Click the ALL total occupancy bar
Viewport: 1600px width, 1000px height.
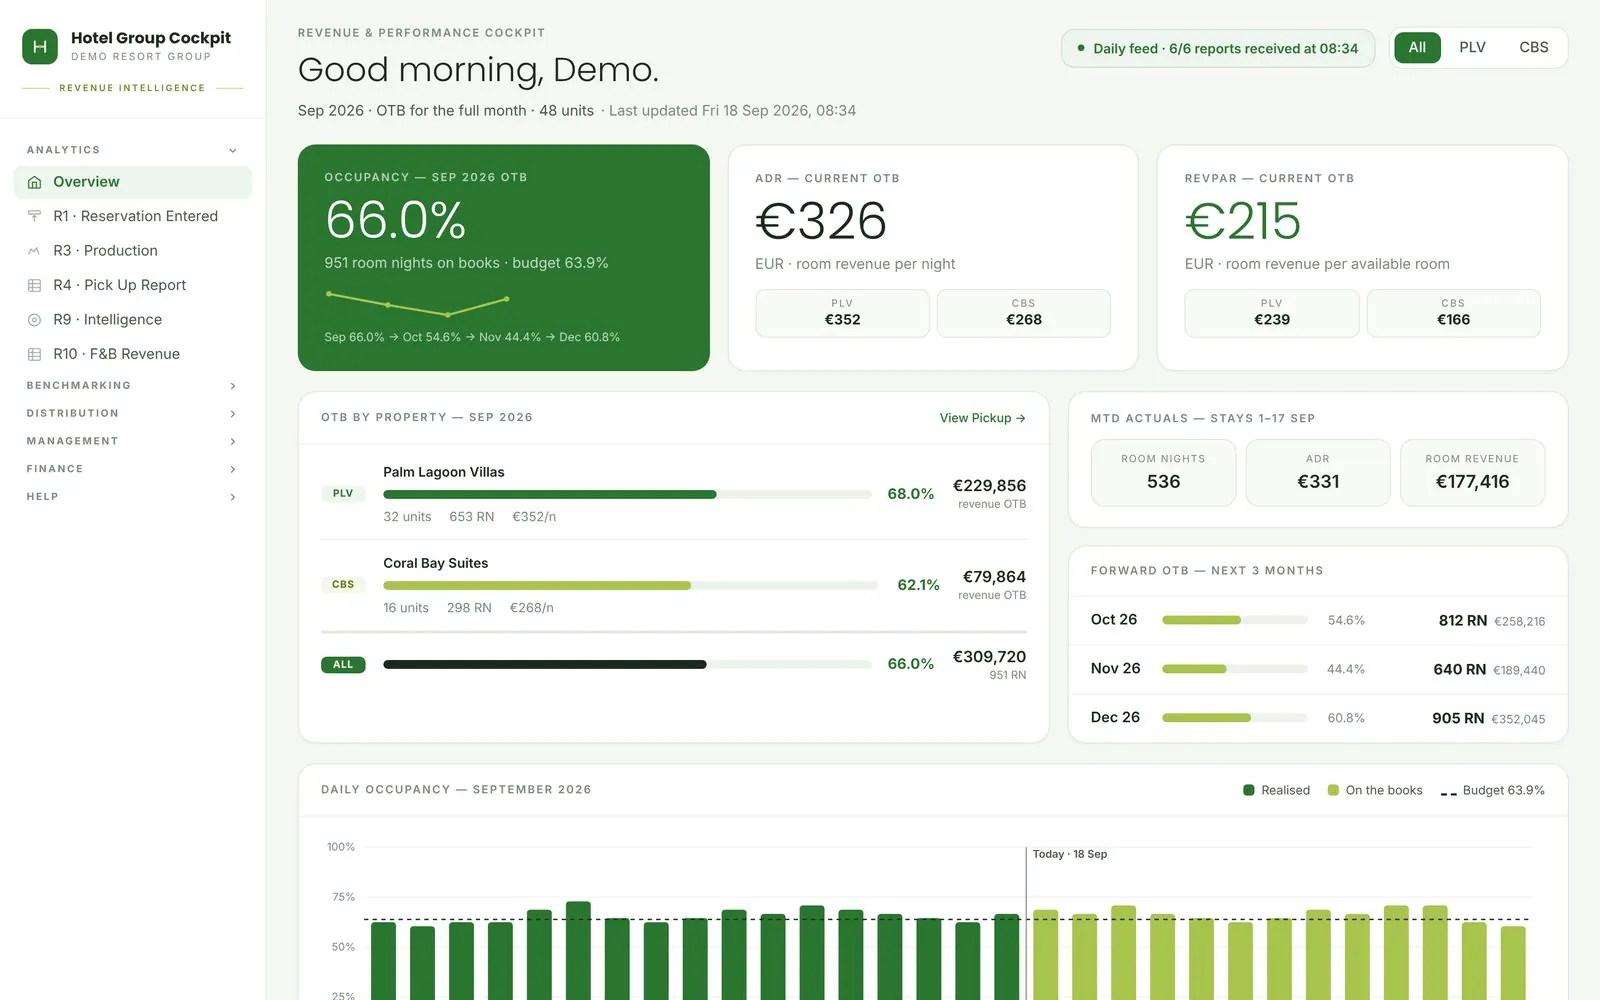(627, 664)
